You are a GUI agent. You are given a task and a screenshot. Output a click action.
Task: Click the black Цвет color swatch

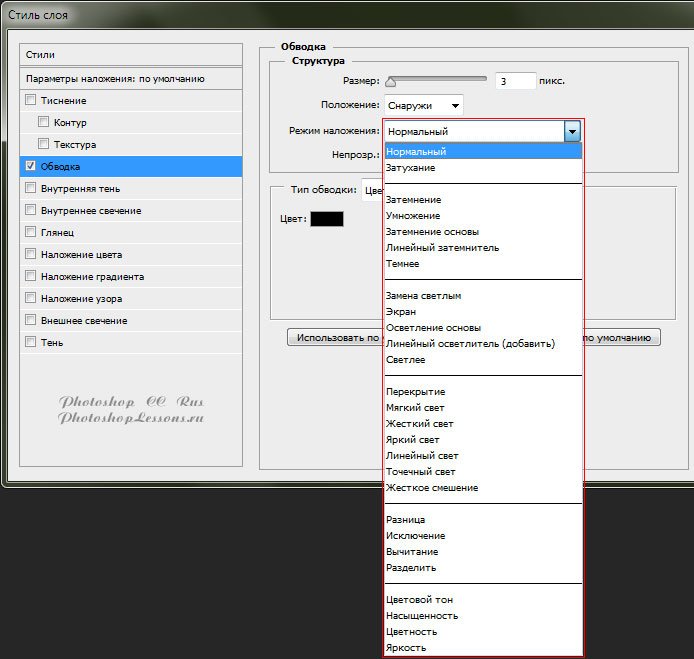point(327,219)
